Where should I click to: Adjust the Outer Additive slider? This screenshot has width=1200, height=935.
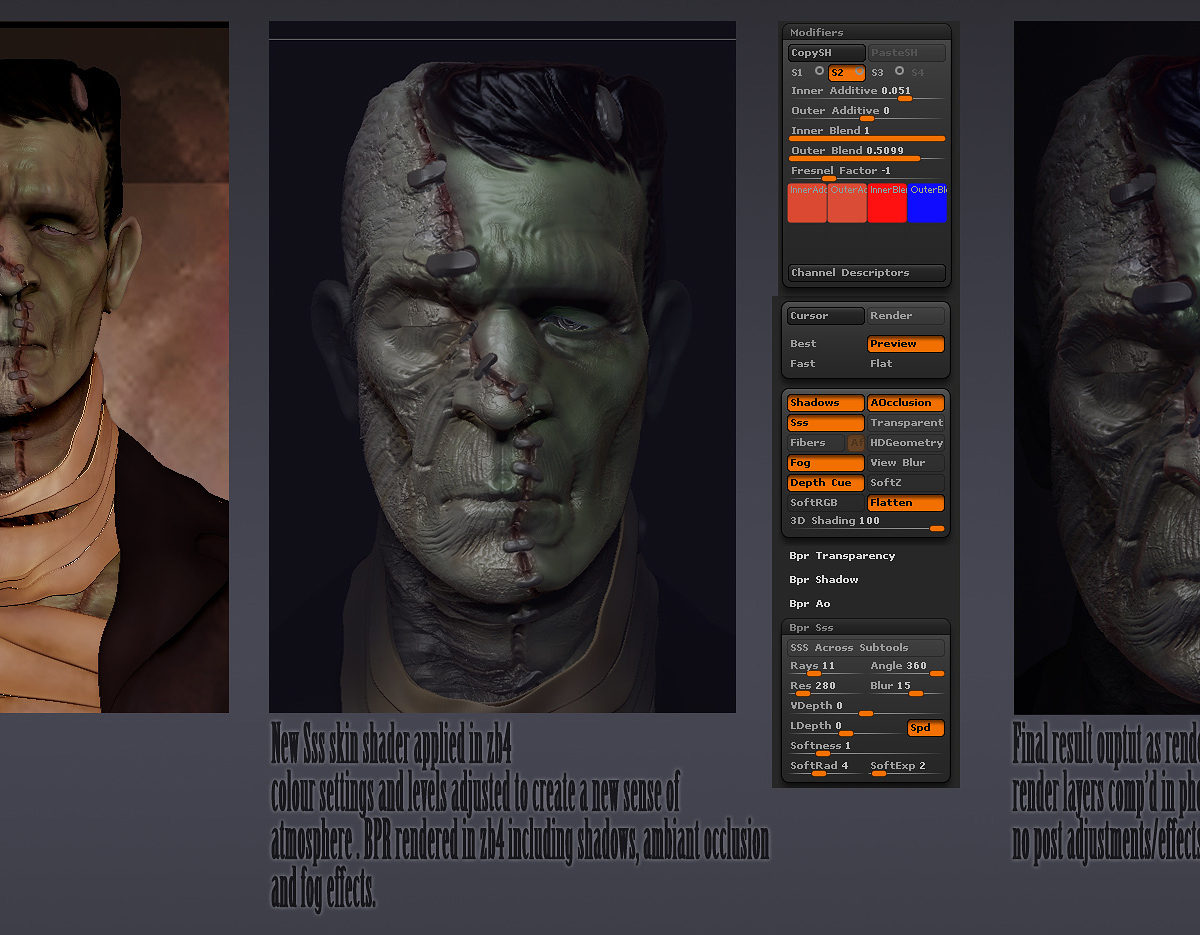(866, 112)
